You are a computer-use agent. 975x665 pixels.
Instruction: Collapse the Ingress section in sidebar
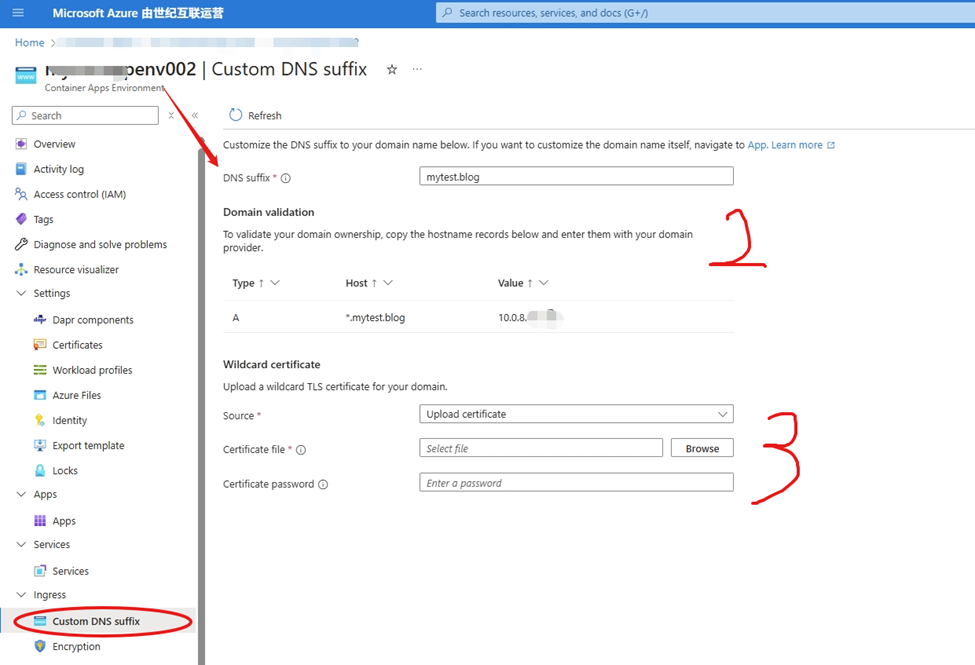pyautogui.click(x=22, y=595)
